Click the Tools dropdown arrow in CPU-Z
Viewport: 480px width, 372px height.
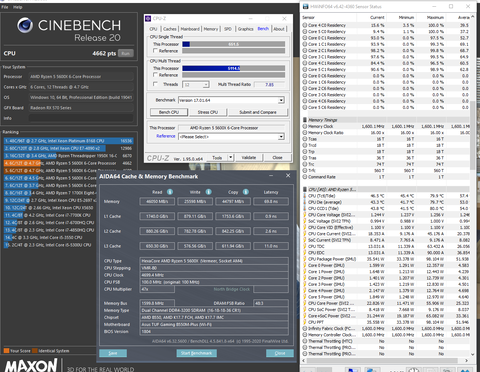pos(230,157)
